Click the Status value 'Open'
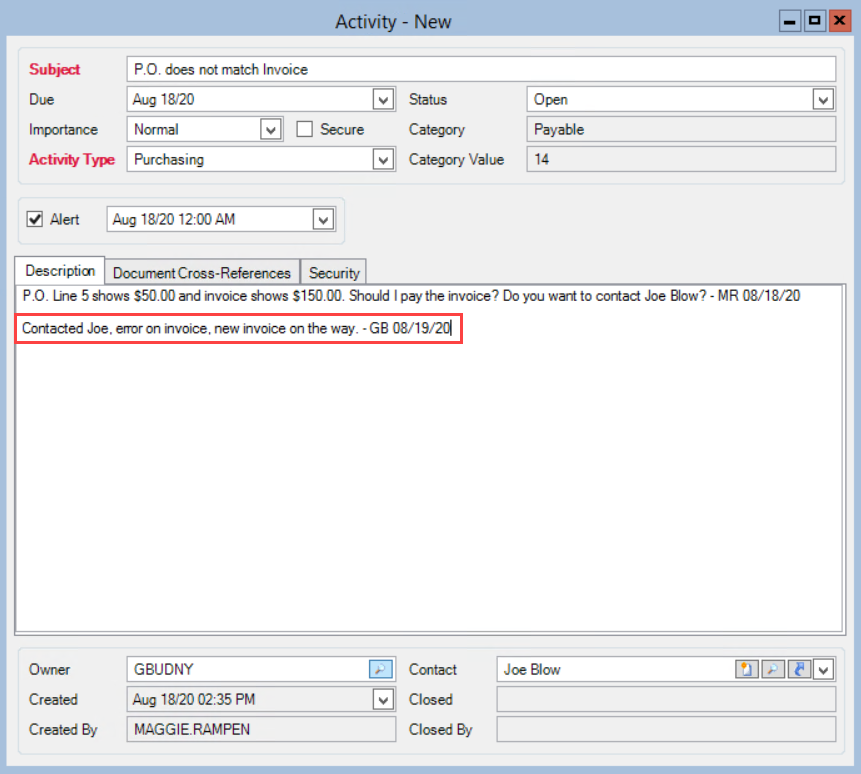 point(551,100)
